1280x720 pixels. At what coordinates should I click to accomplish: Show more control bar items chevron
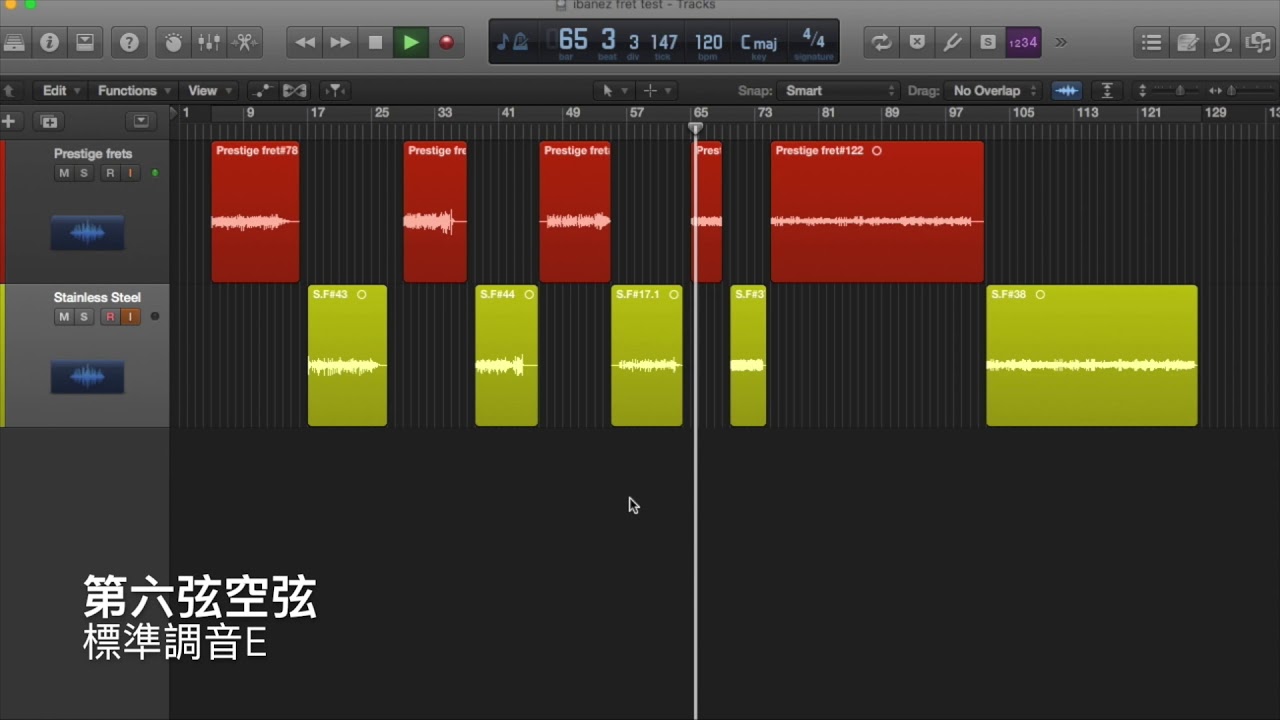(1061, 42)
